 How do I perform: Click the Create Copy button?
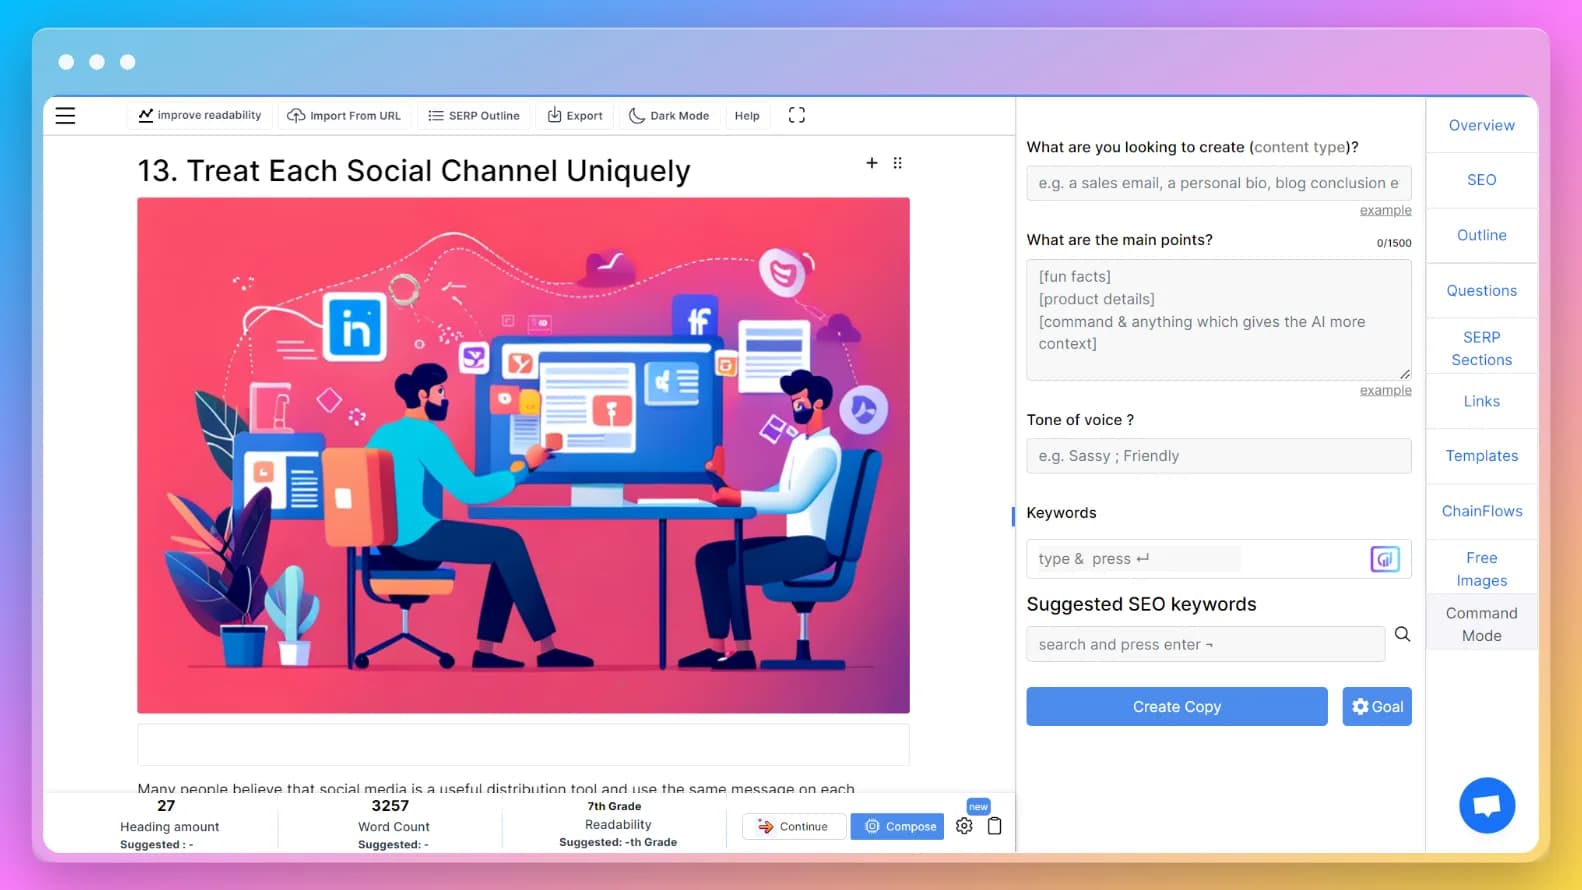point(1176,706)
